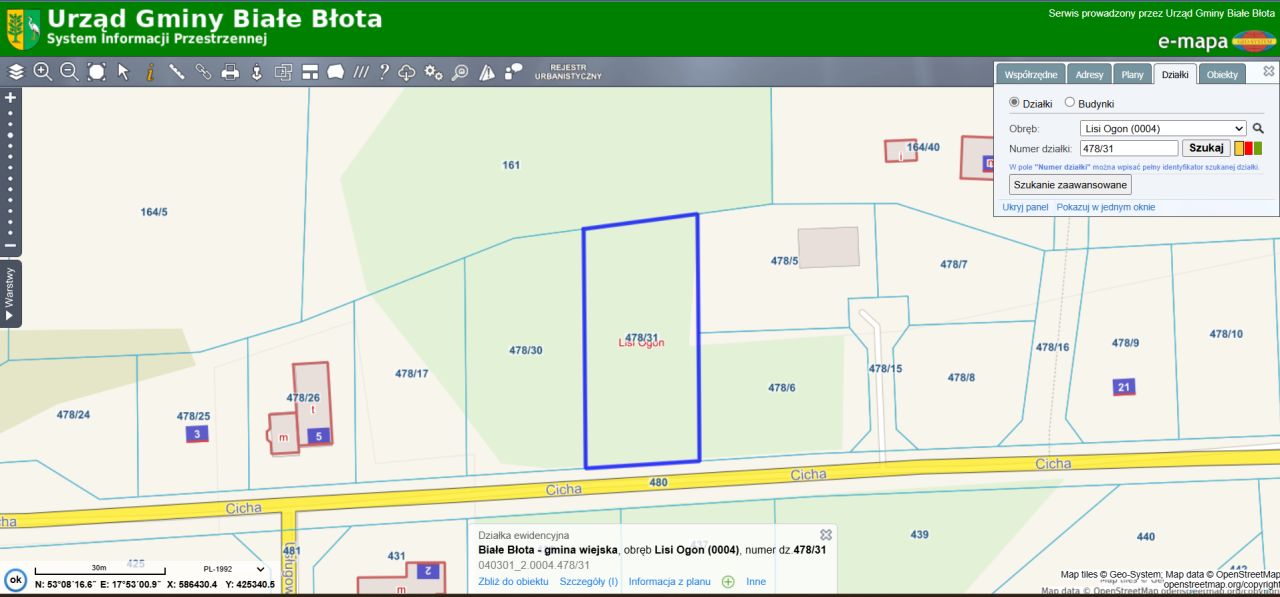Pick the yellow highlight color swatch
1280x597 pixels.
pos(1239,148)
